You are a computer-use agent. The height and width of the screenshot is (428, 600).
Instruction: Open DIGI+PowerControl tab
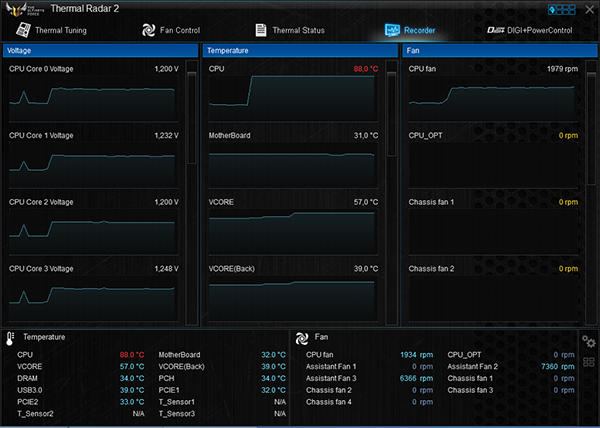coord(530,30)
